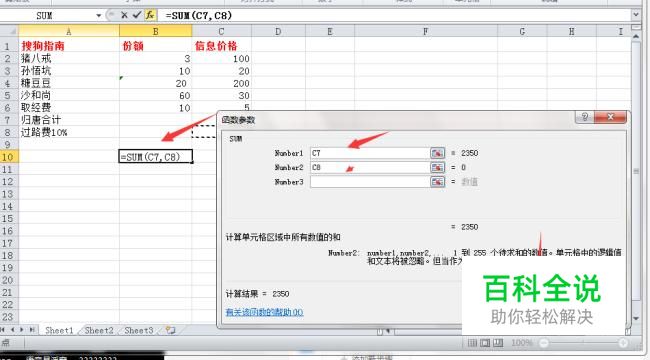Select column C header

[221, 31]
